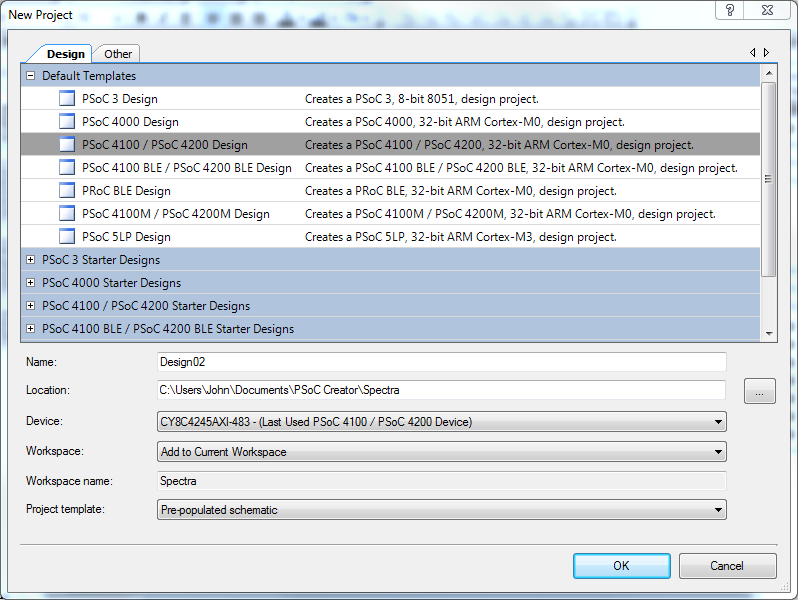Expand PSoC 4100 / PSoC 4200 Starter Designs
Image resolution: width=798 pixels, height=600 pixels.
(31, 305)
